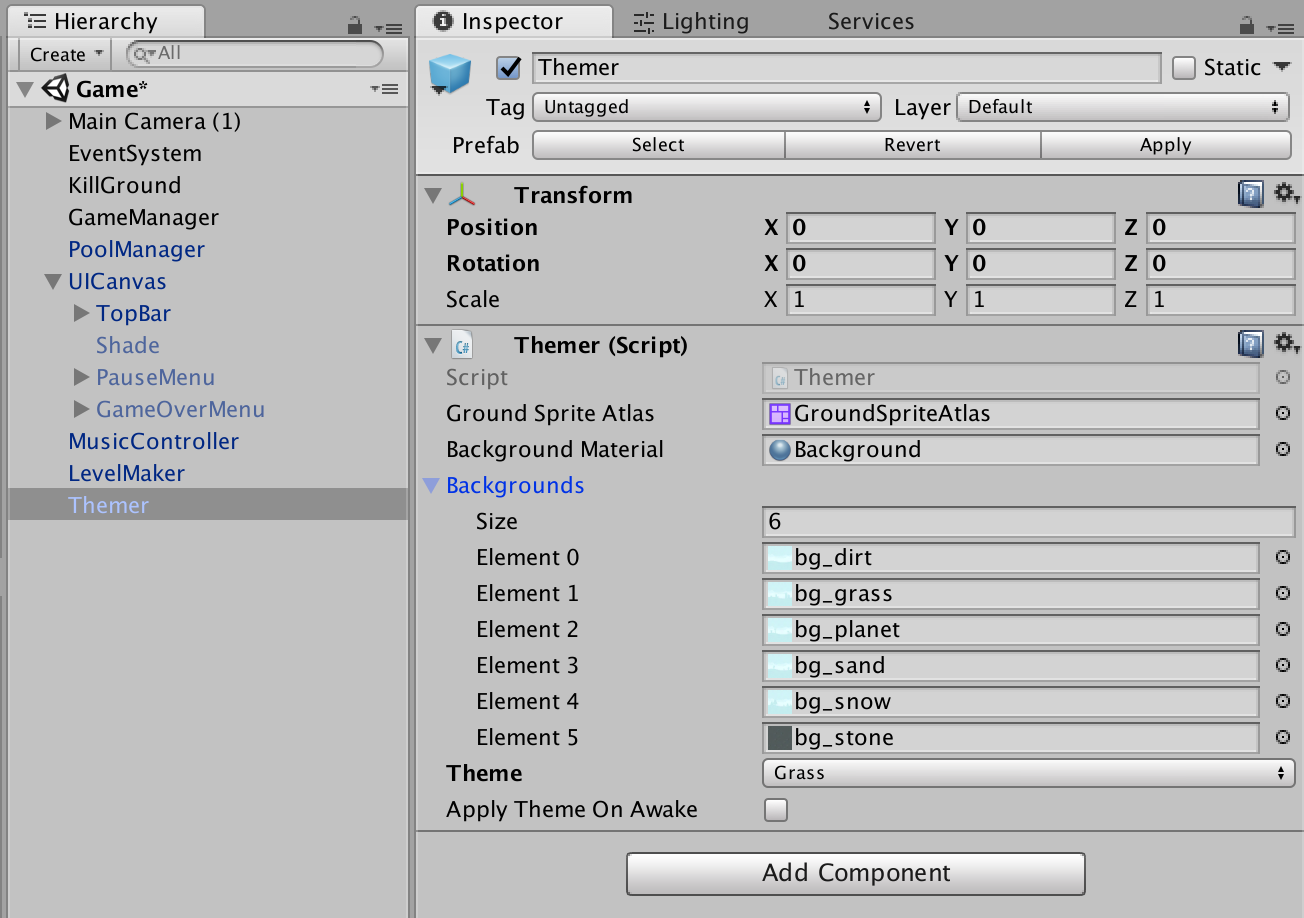
Task: Click the prefab Revert button
Action: tap(912, 145)
